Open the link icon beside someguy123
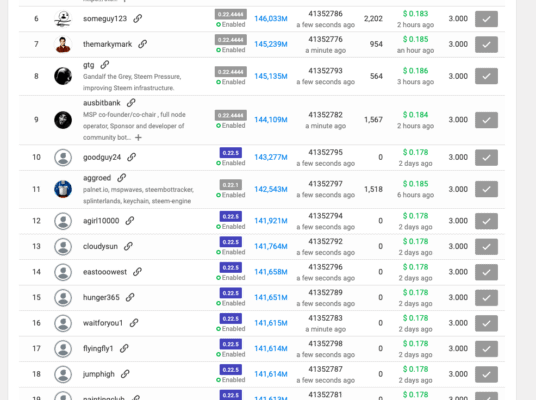The image size is (536, 400). (137, 18)
